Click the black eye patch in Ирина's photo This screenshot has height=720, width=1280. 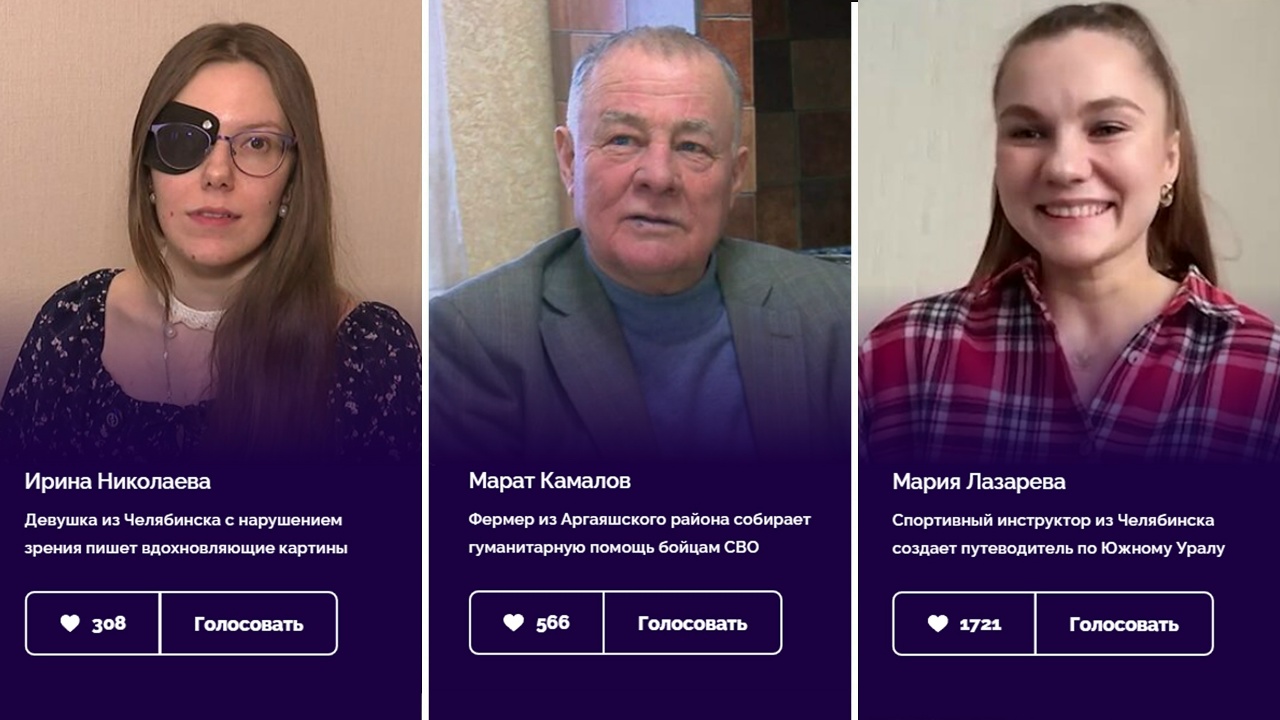(180, 138)
